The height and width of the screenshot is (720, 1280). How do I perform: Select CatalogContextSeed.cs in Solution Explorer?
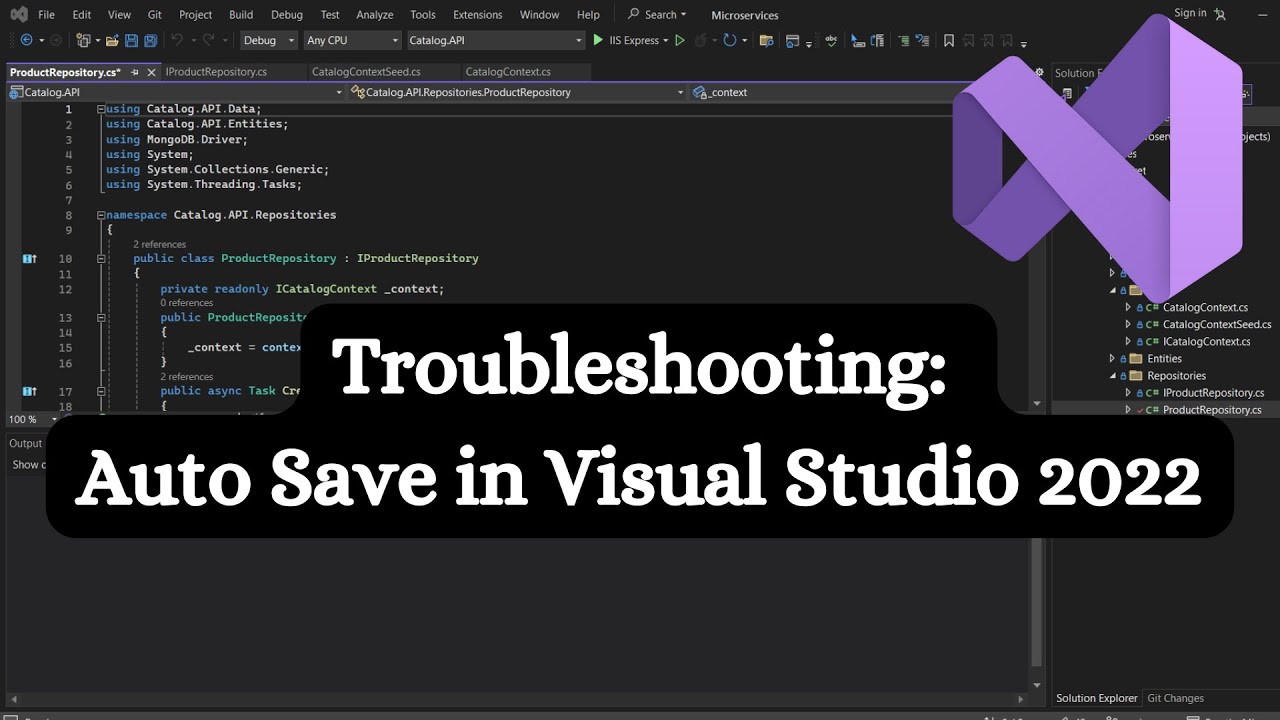[1217, 324]
